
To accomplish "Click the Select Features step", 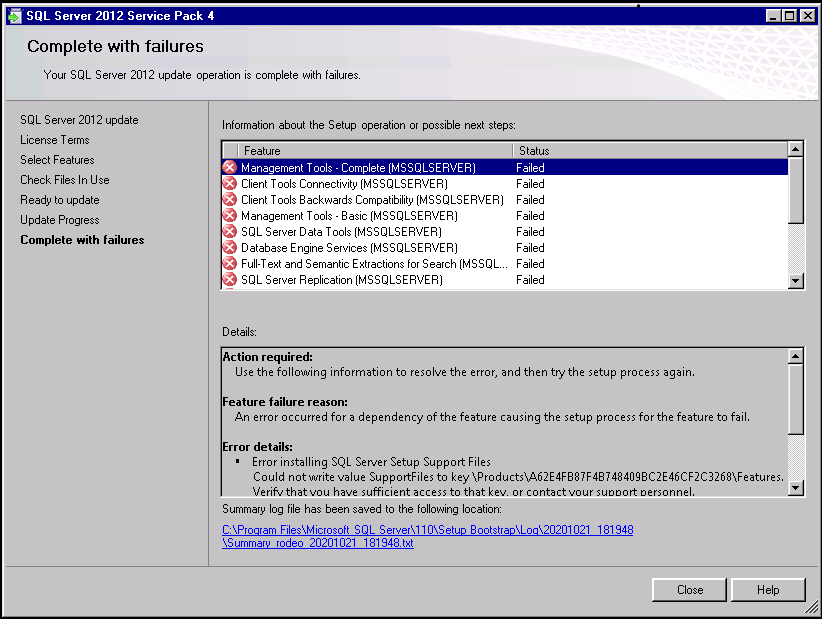I will tap(57, 160).
